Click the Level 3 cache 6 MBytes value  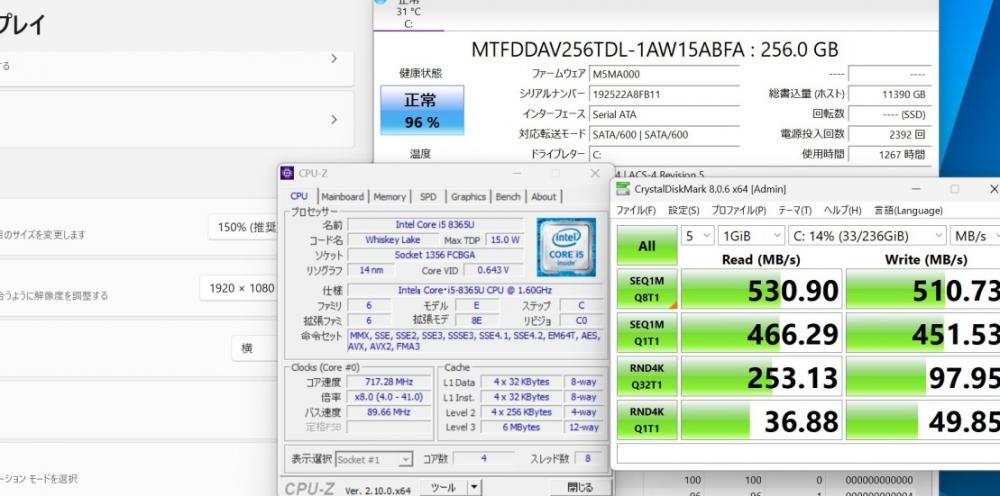521,428
